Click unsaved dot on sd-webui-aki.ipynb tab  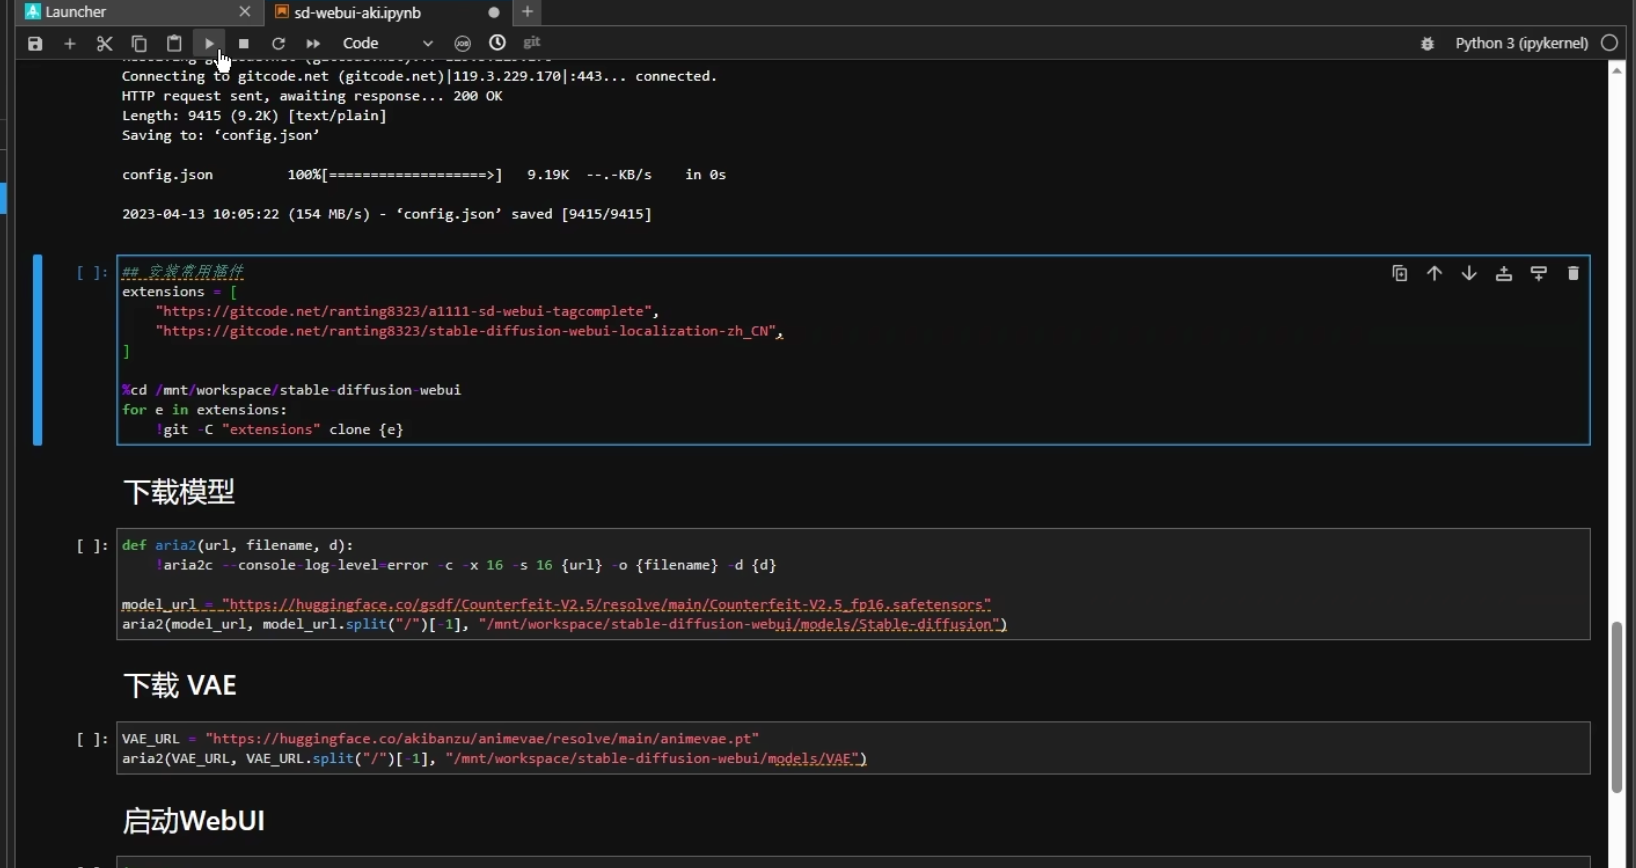click(x=494, y=13)
